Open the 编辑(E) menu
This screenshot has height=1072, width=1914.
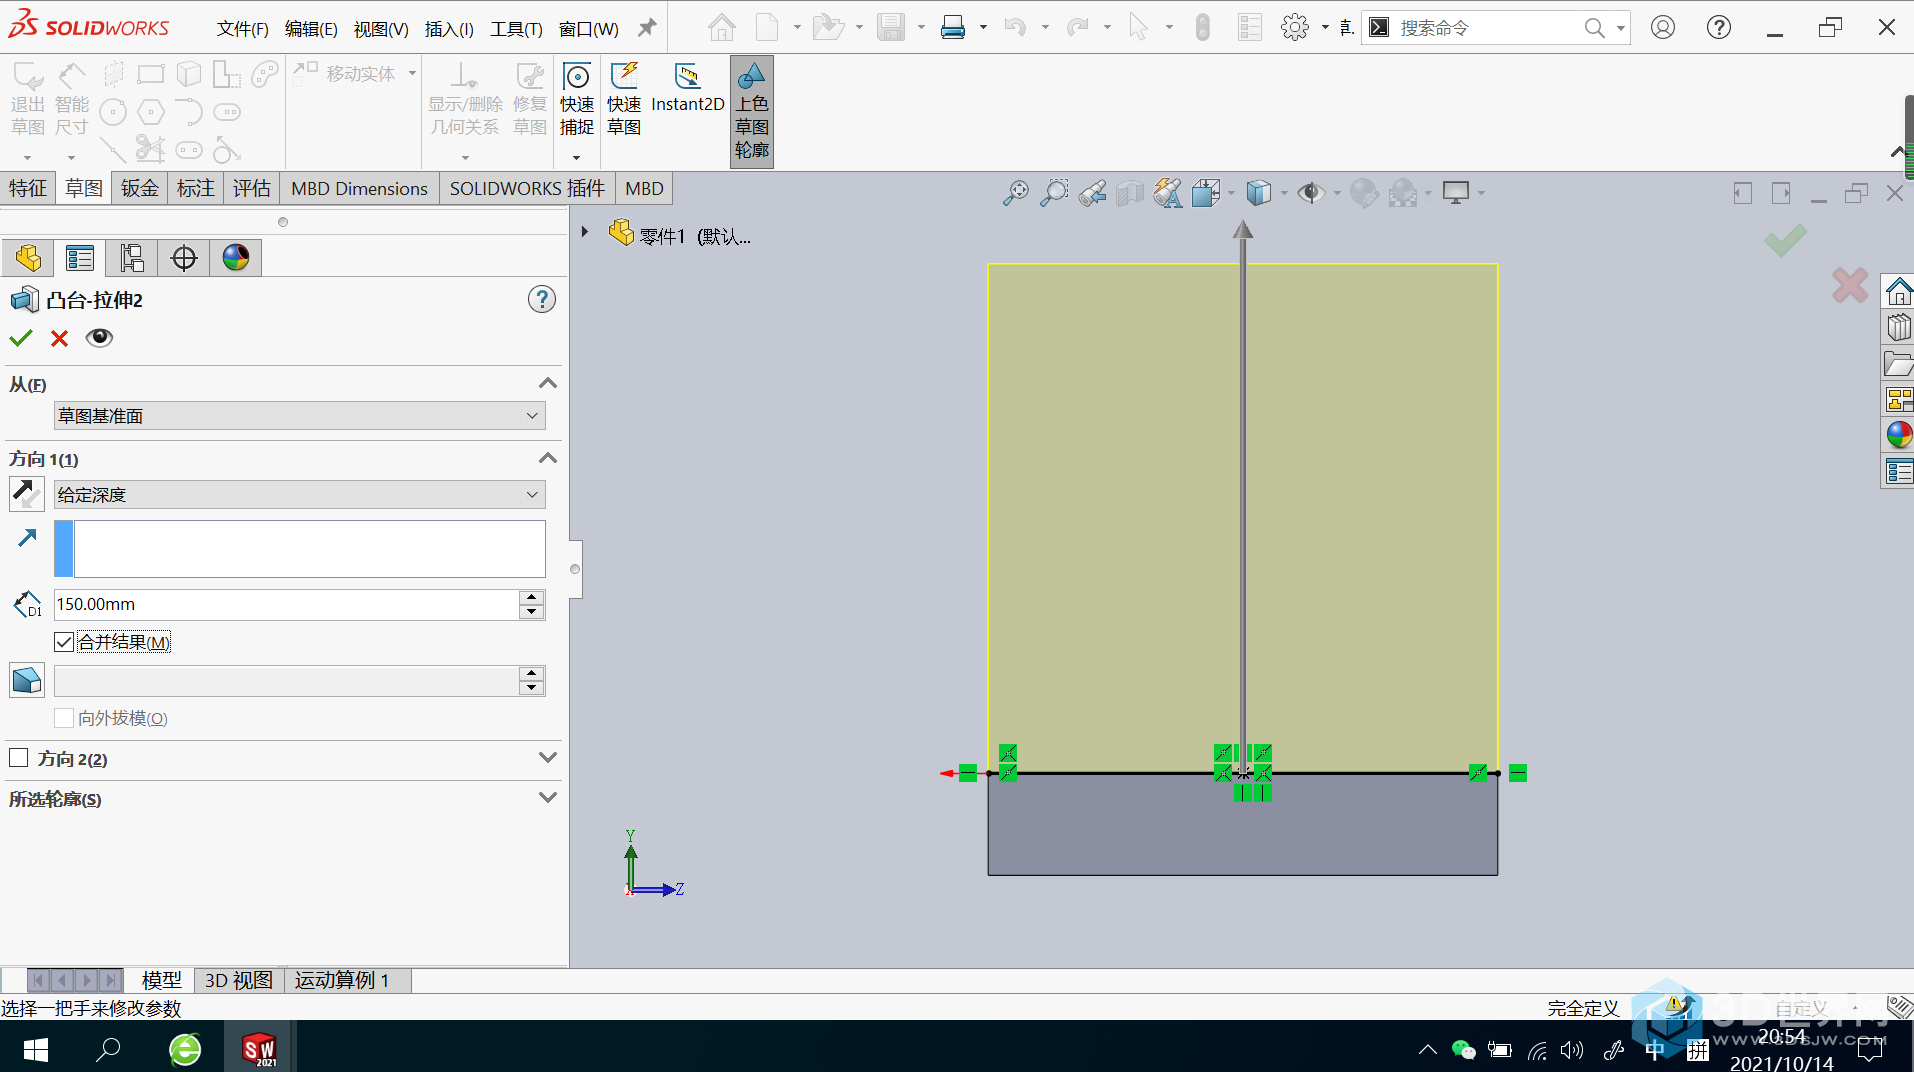[311, 29]
